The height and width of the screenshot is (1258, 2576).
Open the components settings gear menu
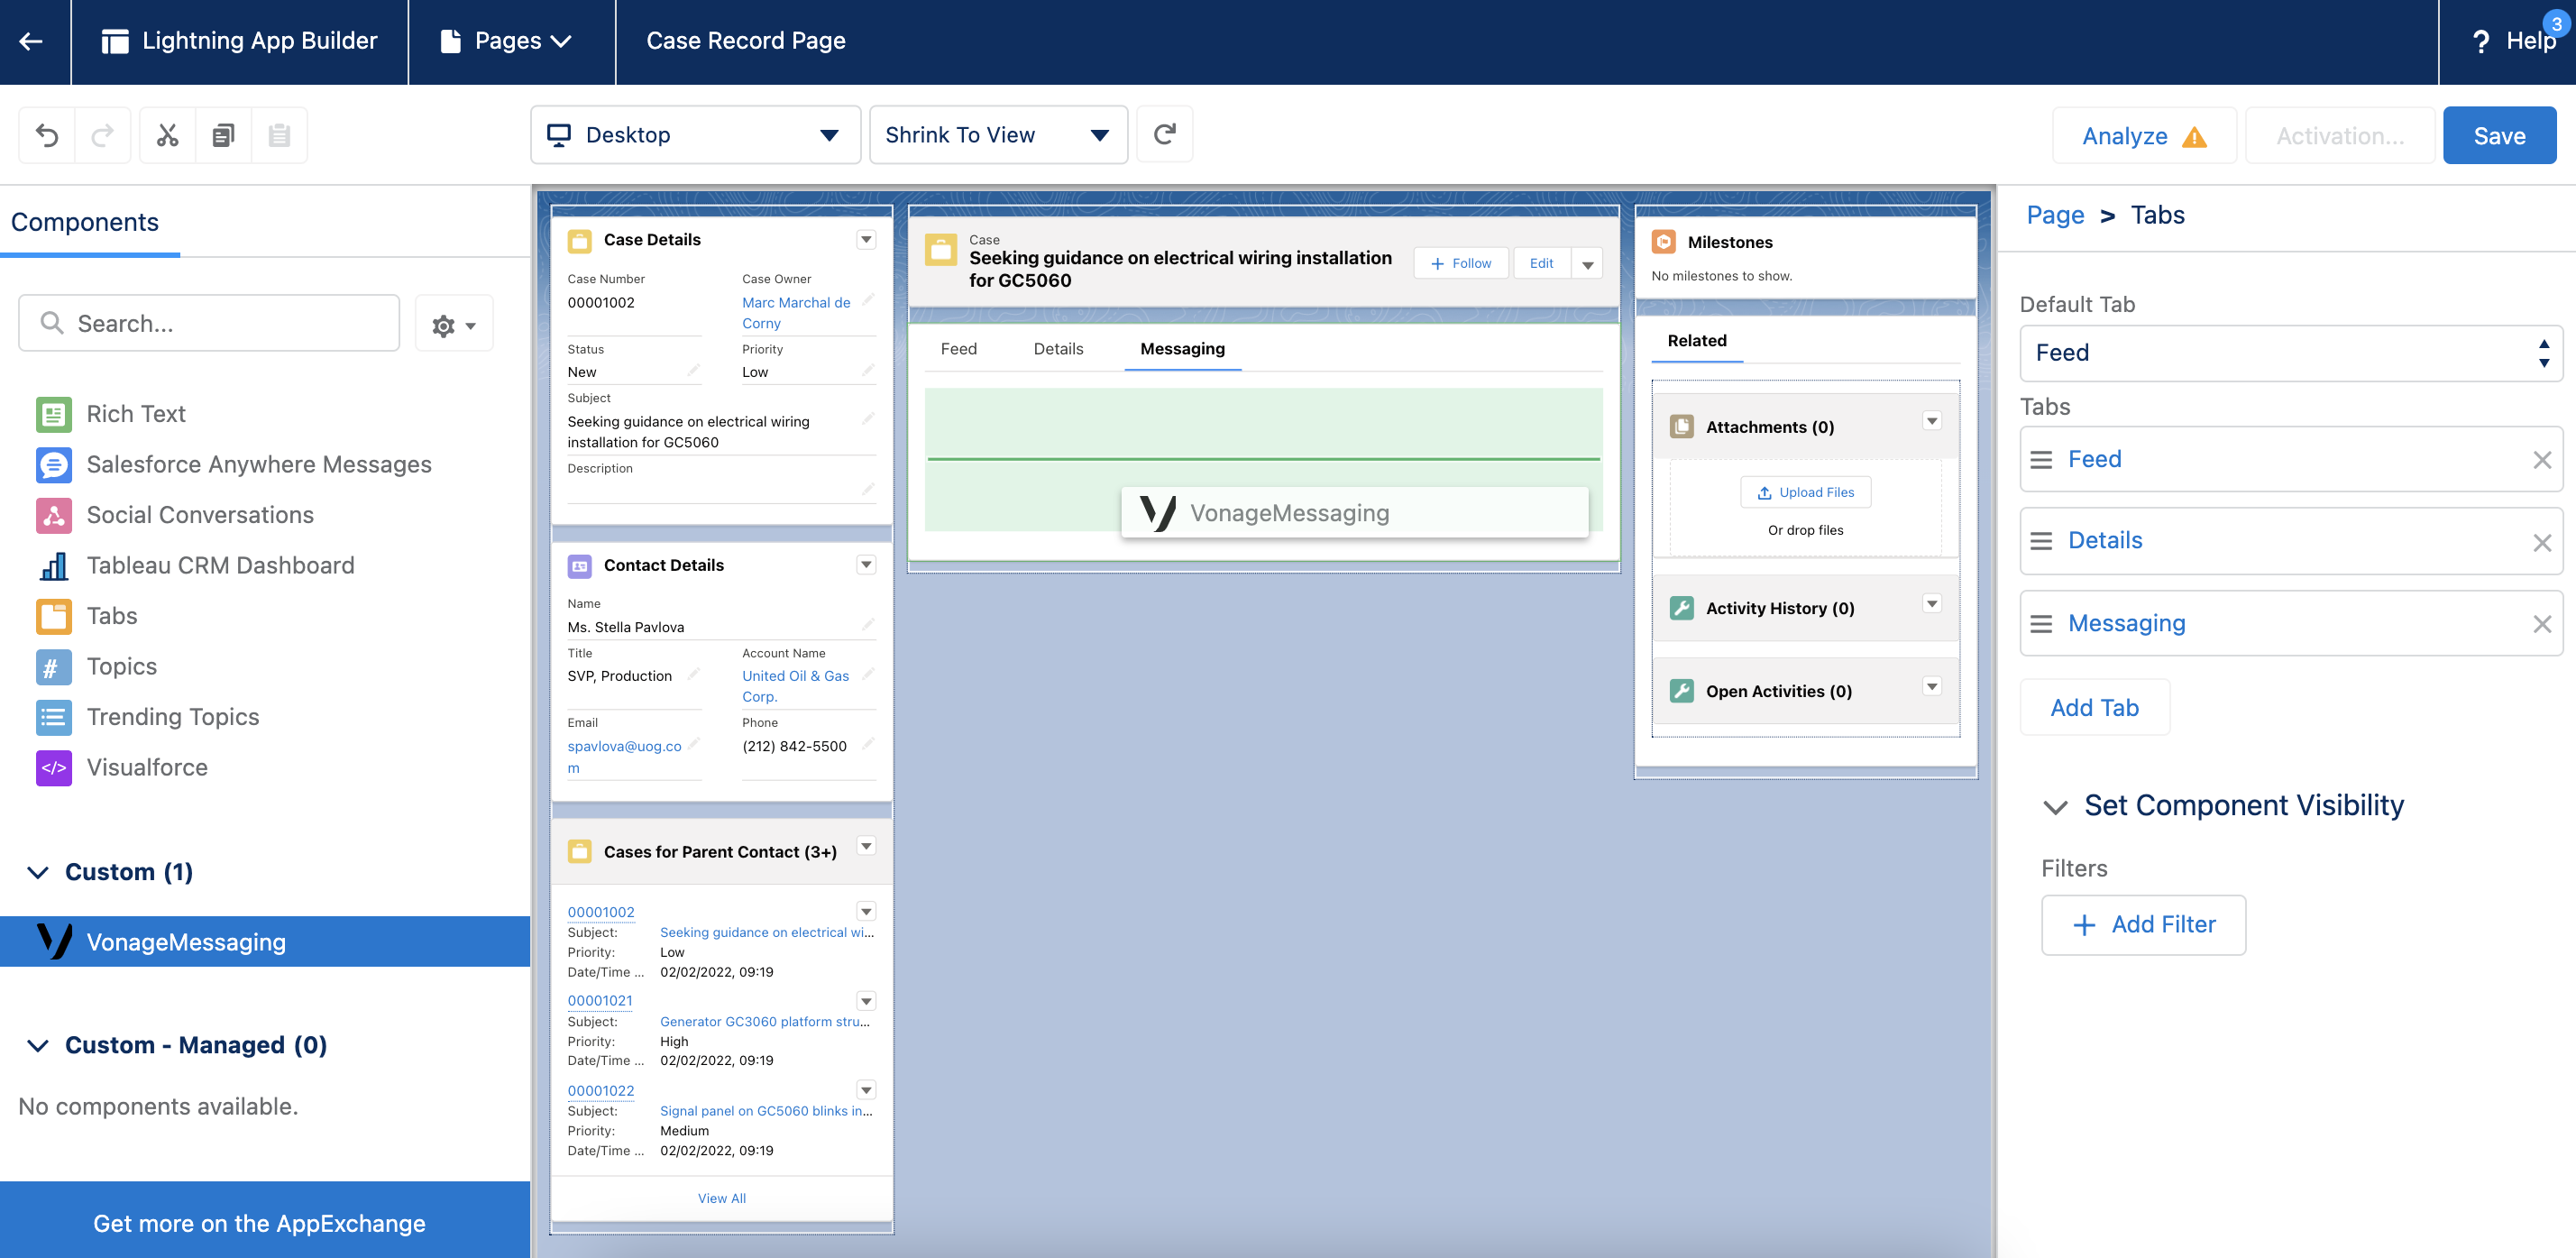click(x=454, y=324)
